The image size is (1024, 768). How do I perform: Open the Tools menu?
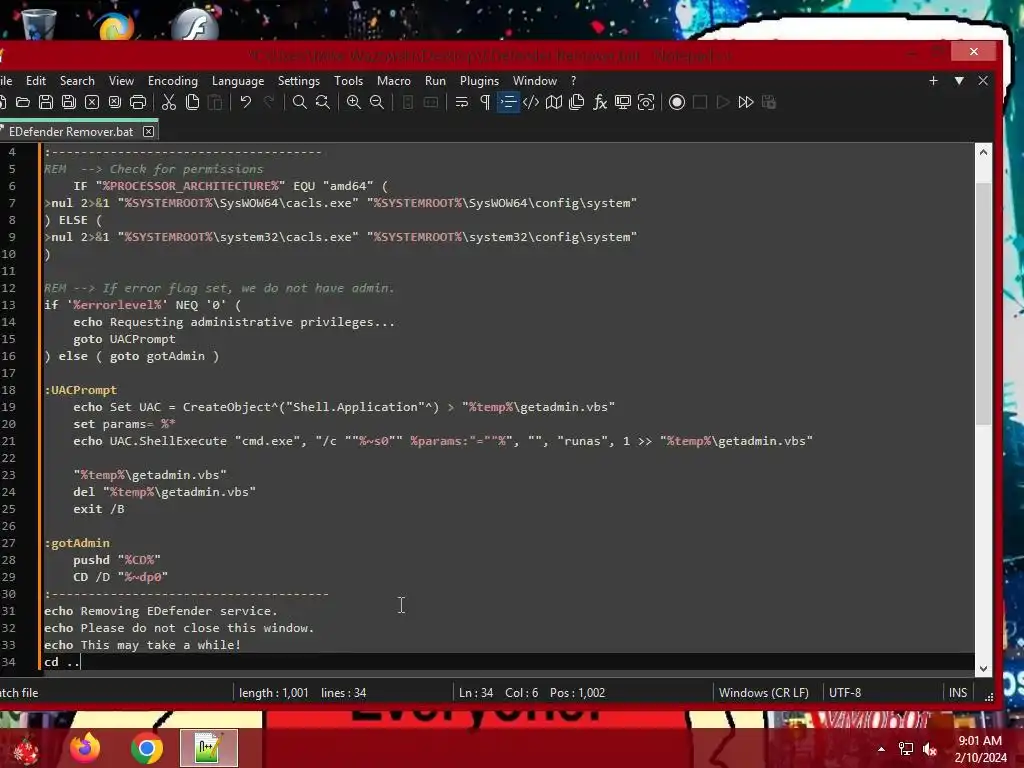[x=348, y=81]
